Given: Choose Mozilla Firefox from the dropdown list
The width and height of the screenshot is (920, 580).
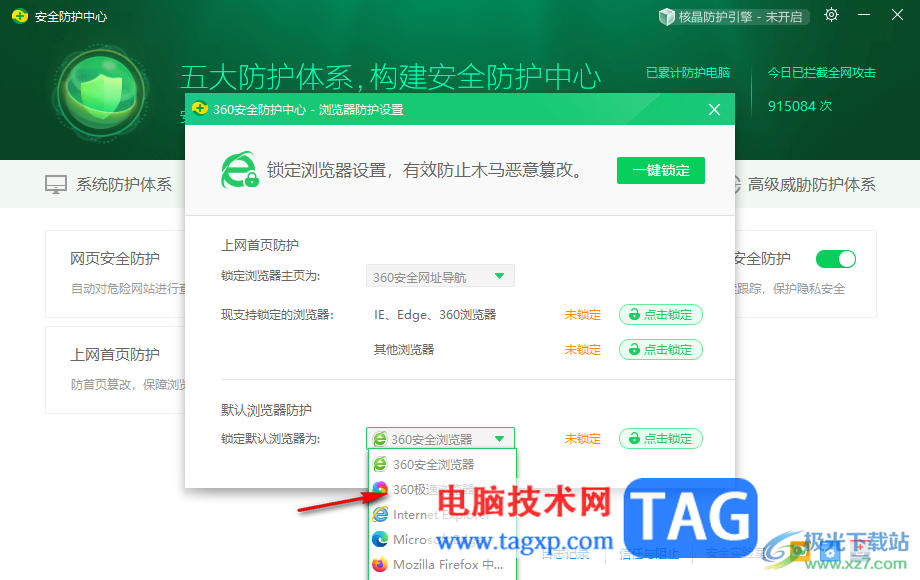Looking at the screenshot, I should [442, 565].
